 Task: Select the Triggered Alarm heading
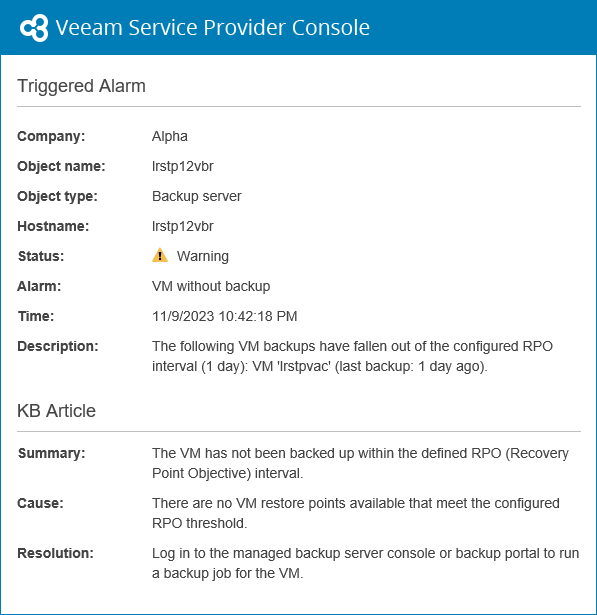82,86
